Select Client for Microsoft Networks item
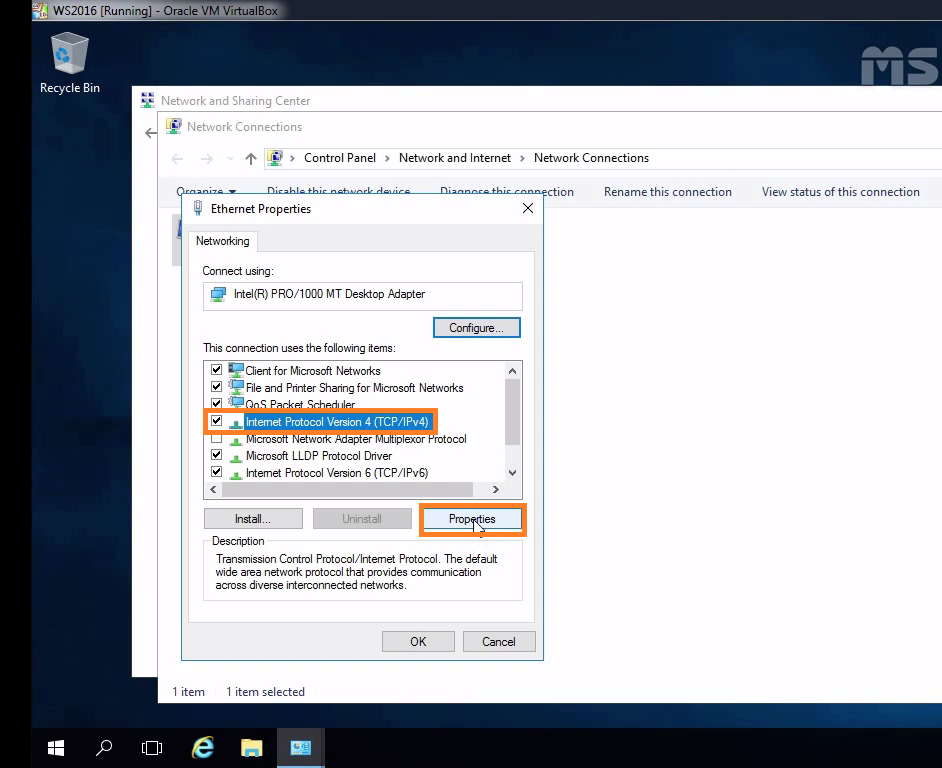This screenshot has width=942, height=768. coord(313,371)
